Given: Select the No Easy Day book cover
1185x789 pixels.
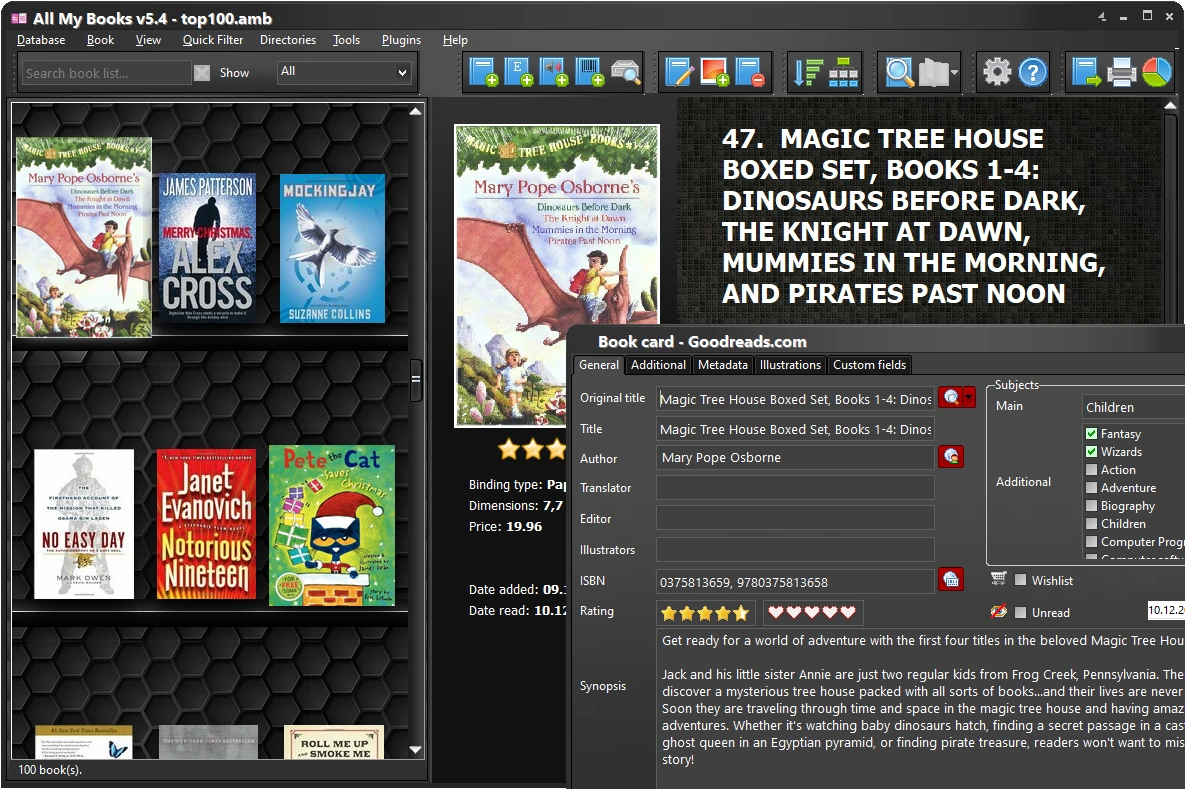Looking at the screenshot, I should [x=84, y=524].
